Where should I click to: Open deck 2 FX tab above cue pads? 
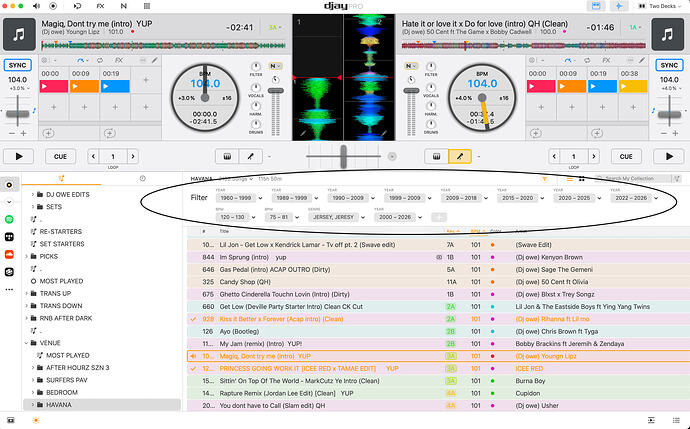point(606,60)
